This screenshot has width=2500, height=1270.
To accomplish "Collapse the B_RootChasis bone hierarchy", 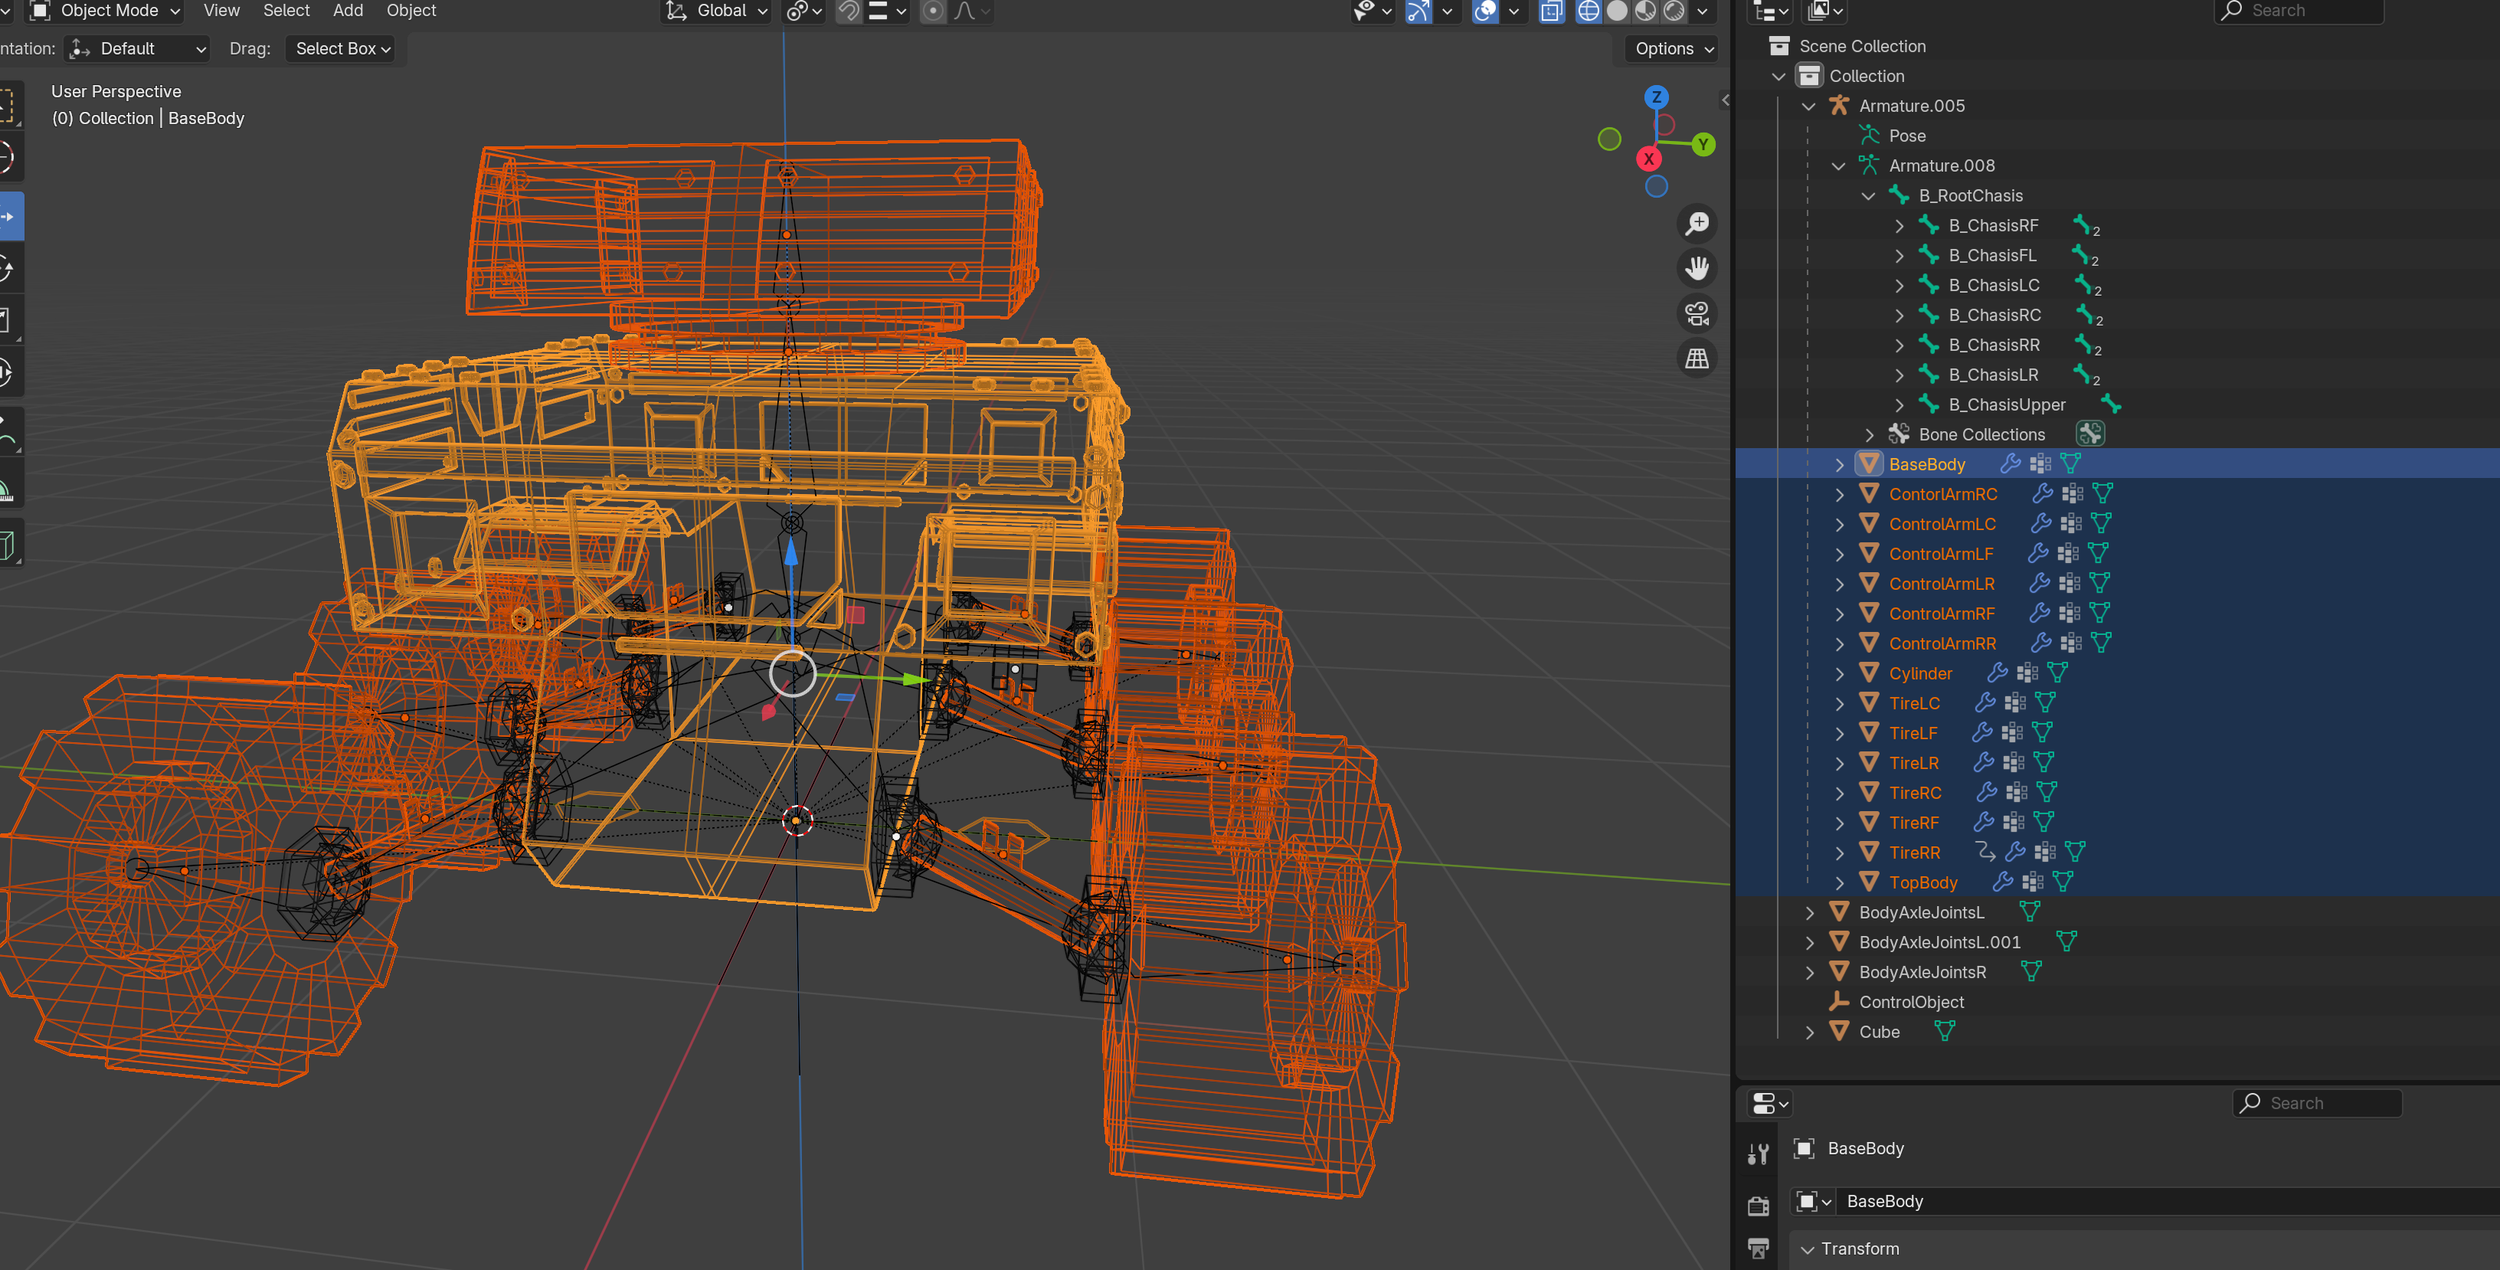I will tap(1868, 196).
